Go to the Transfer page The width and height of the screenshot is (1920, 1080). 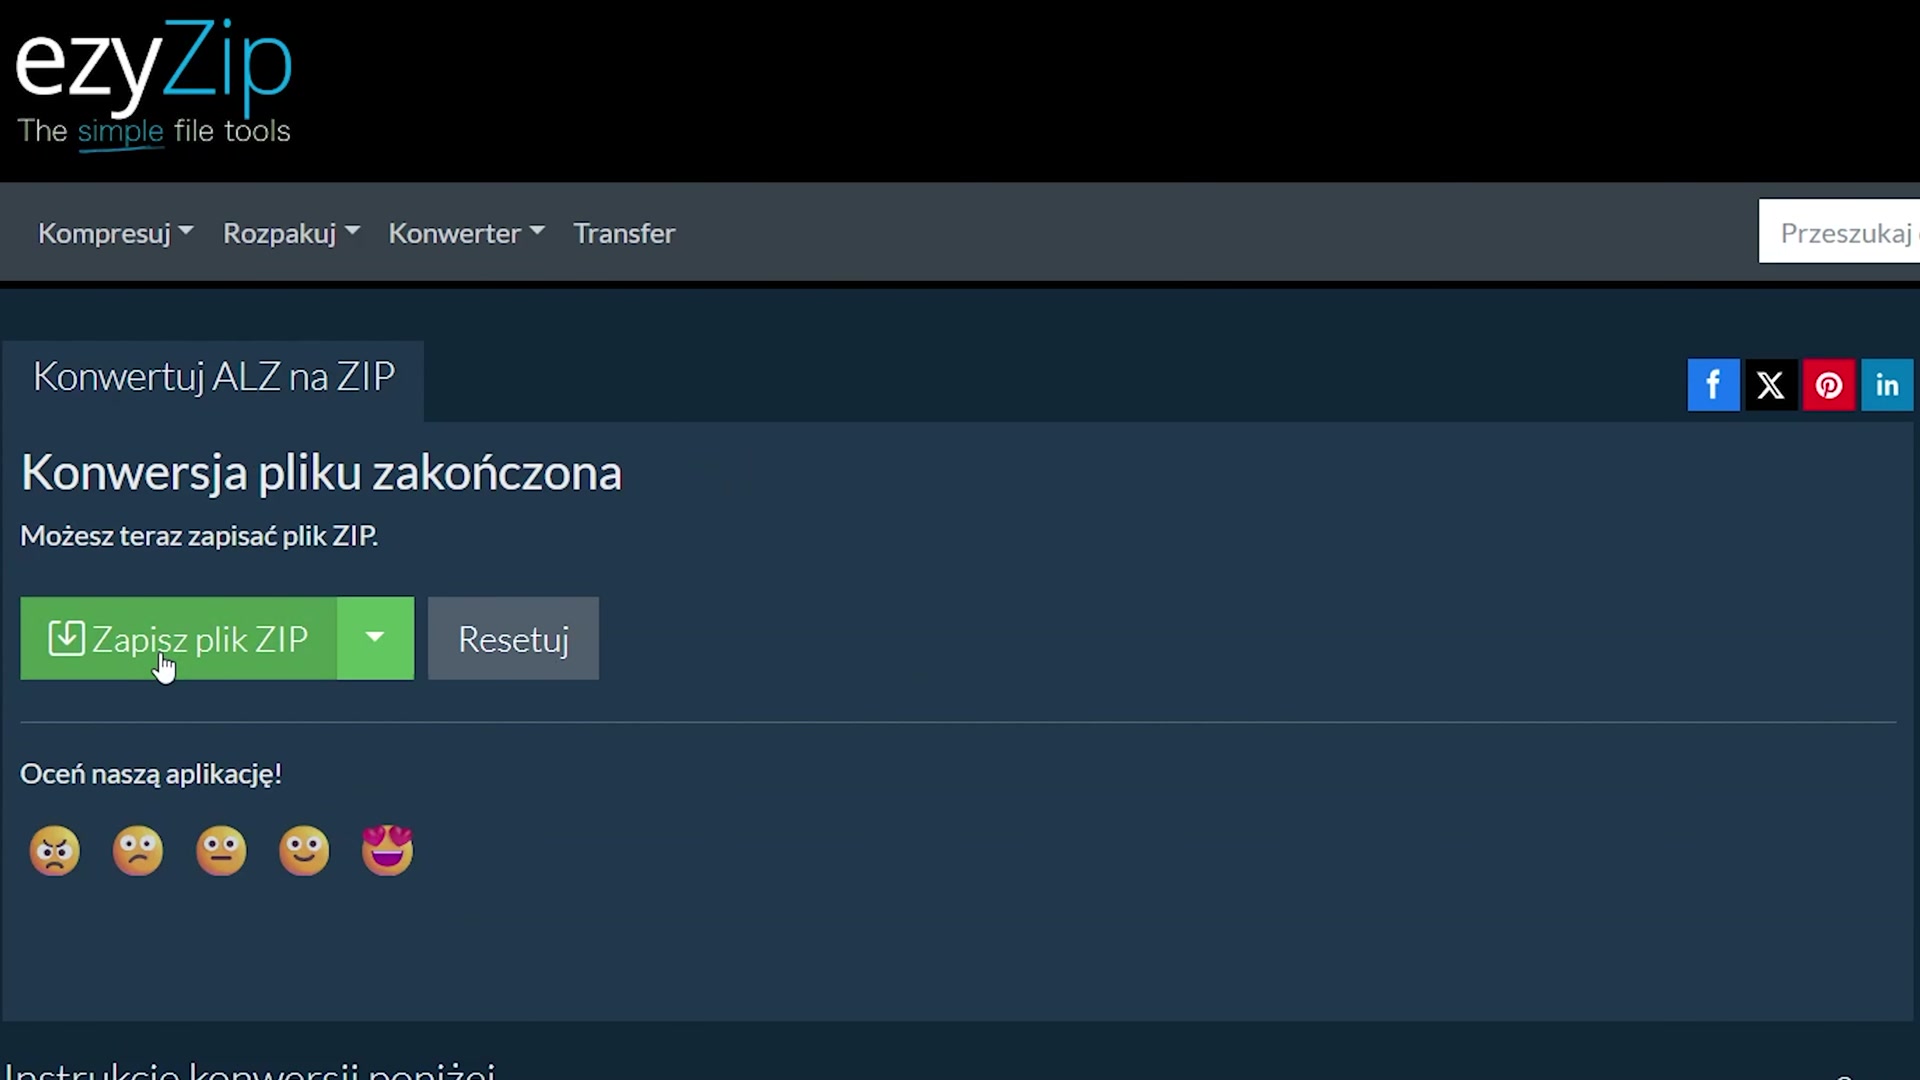tap(624, 233)
